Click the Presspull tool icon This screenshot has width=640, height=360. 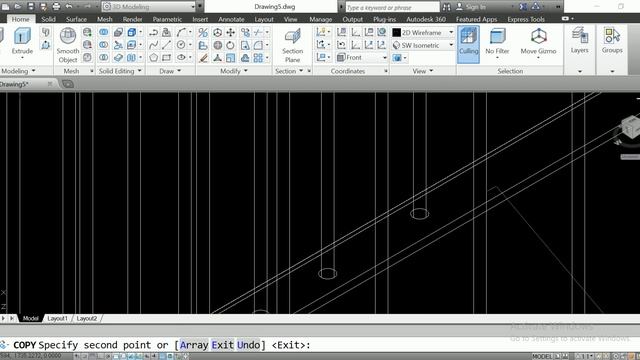[x=46, y=45]
